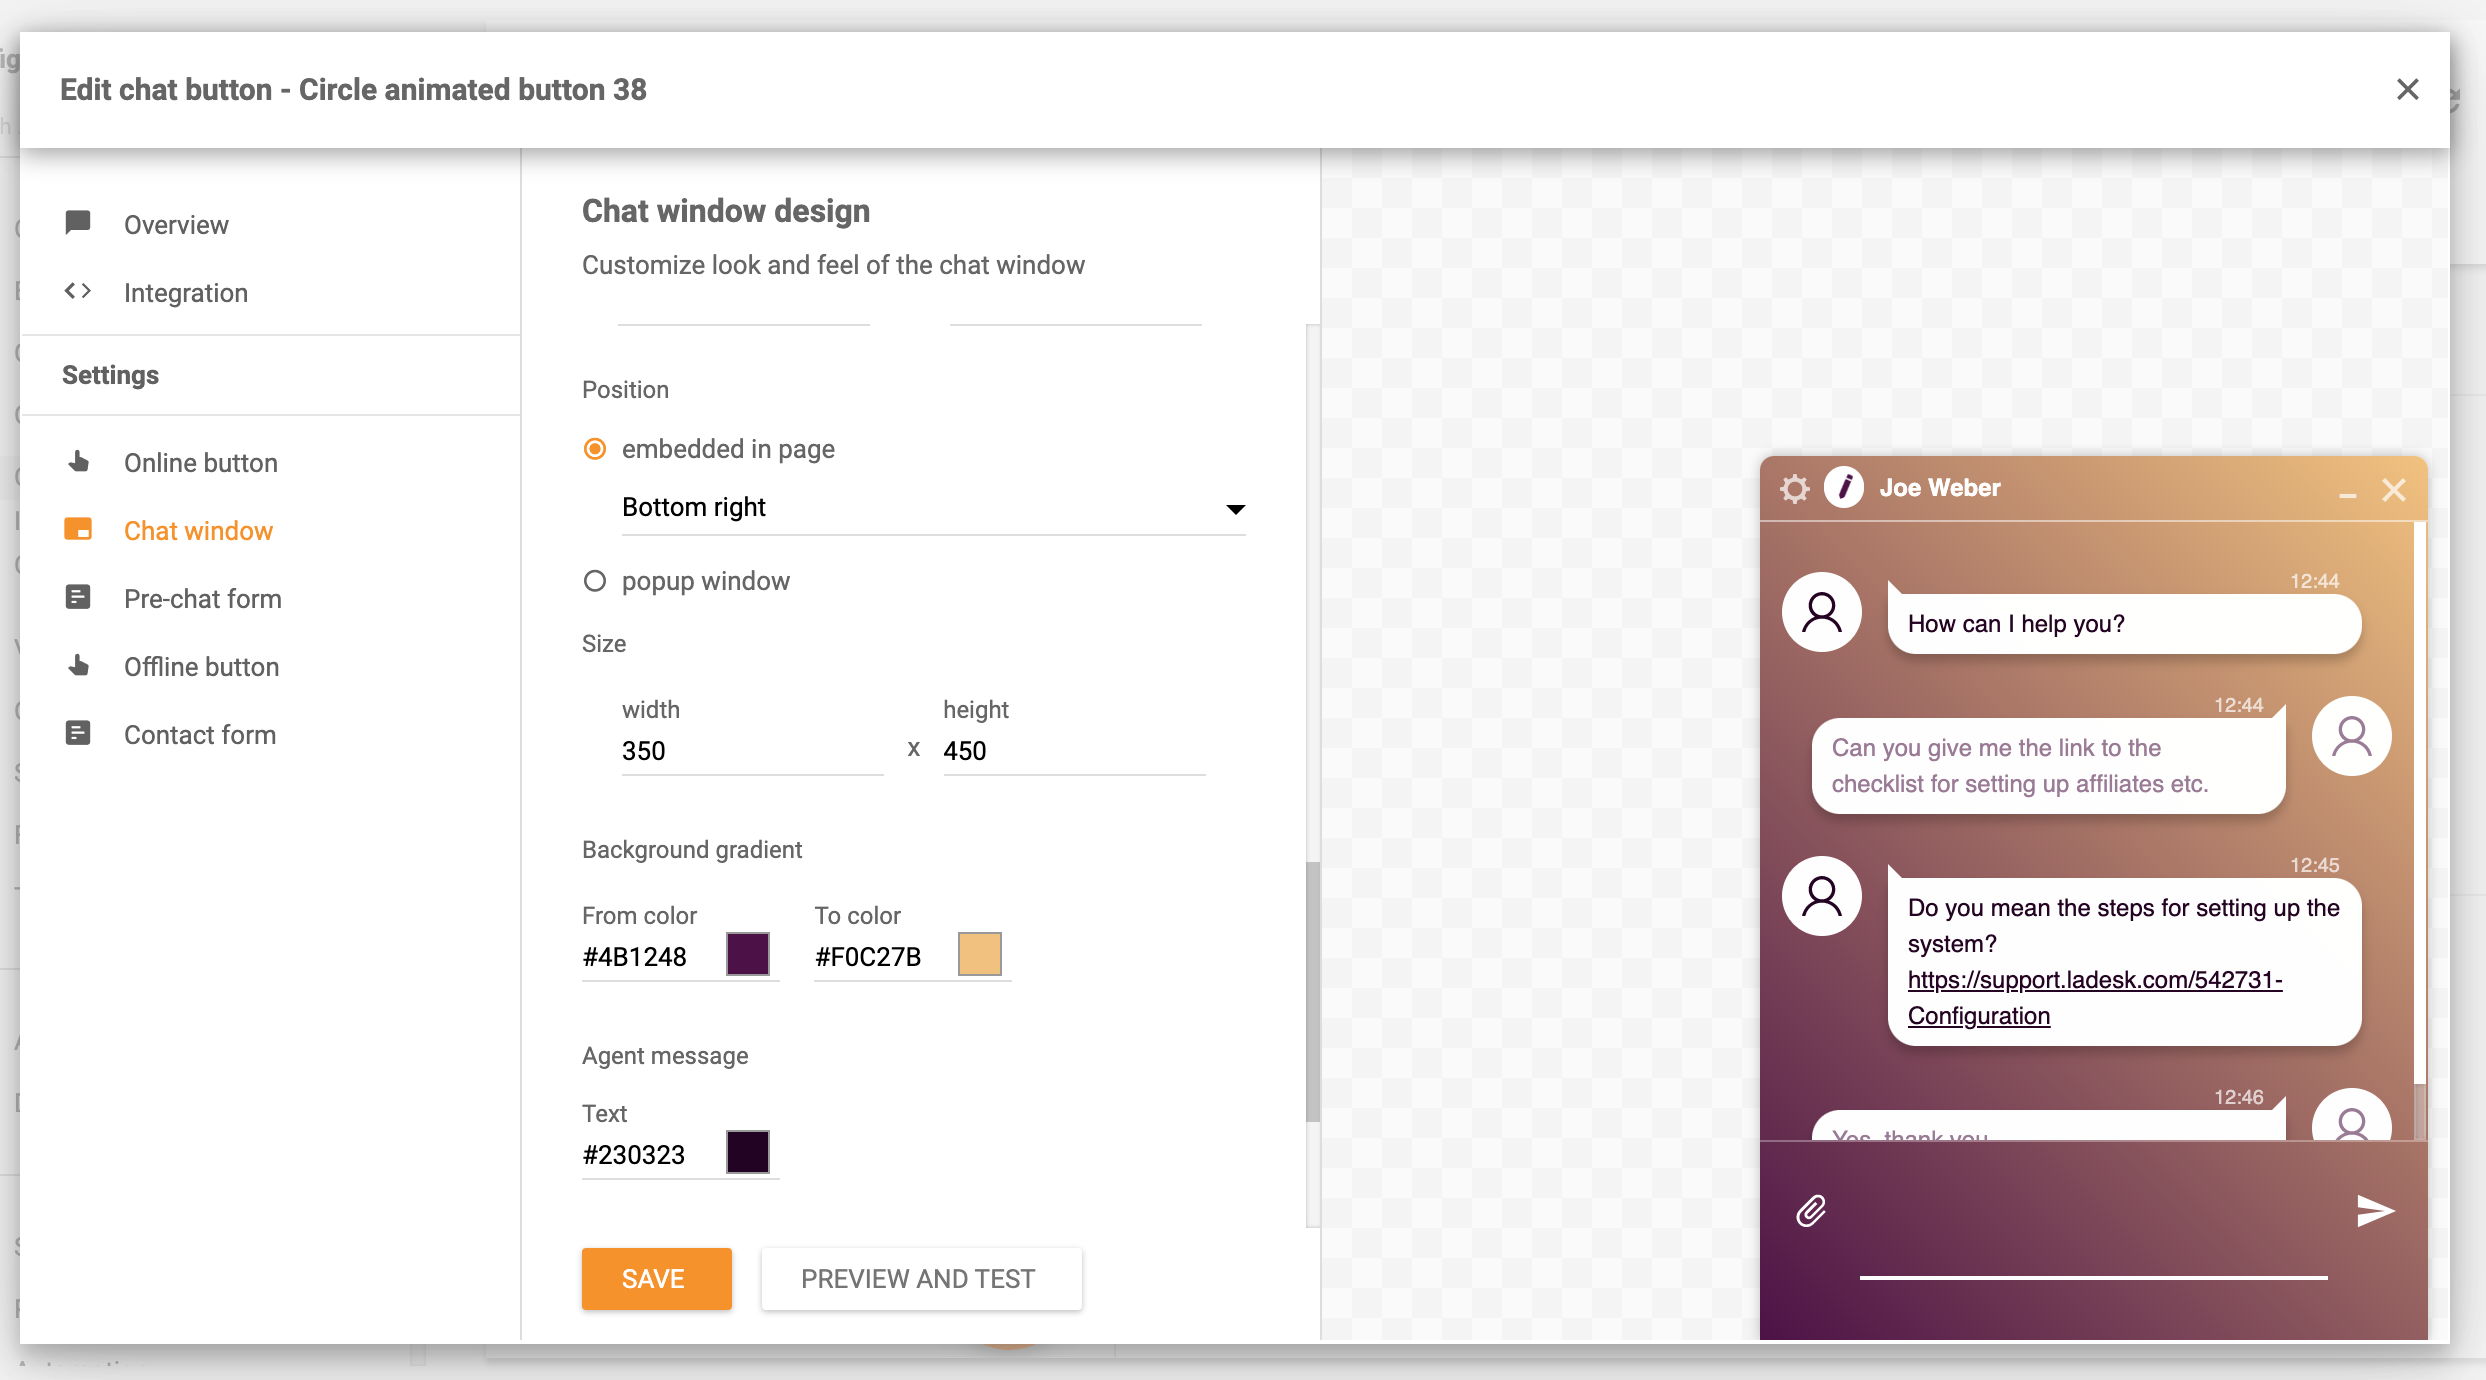
Task: Click the Offline button hand icon
Action: point(78,666)
